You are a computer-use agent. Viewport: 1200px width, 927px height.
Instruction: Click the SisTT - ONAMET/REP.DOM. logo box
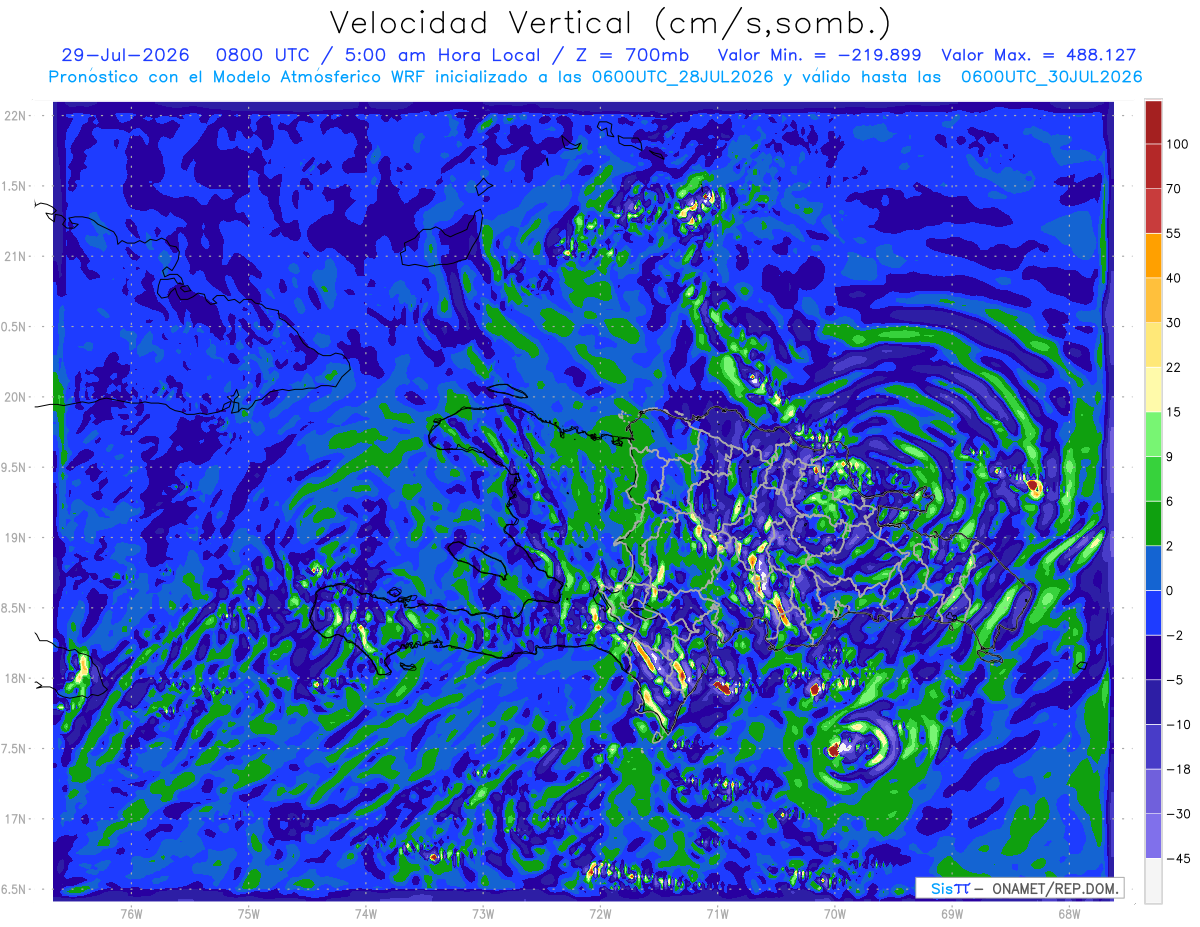1020,888
